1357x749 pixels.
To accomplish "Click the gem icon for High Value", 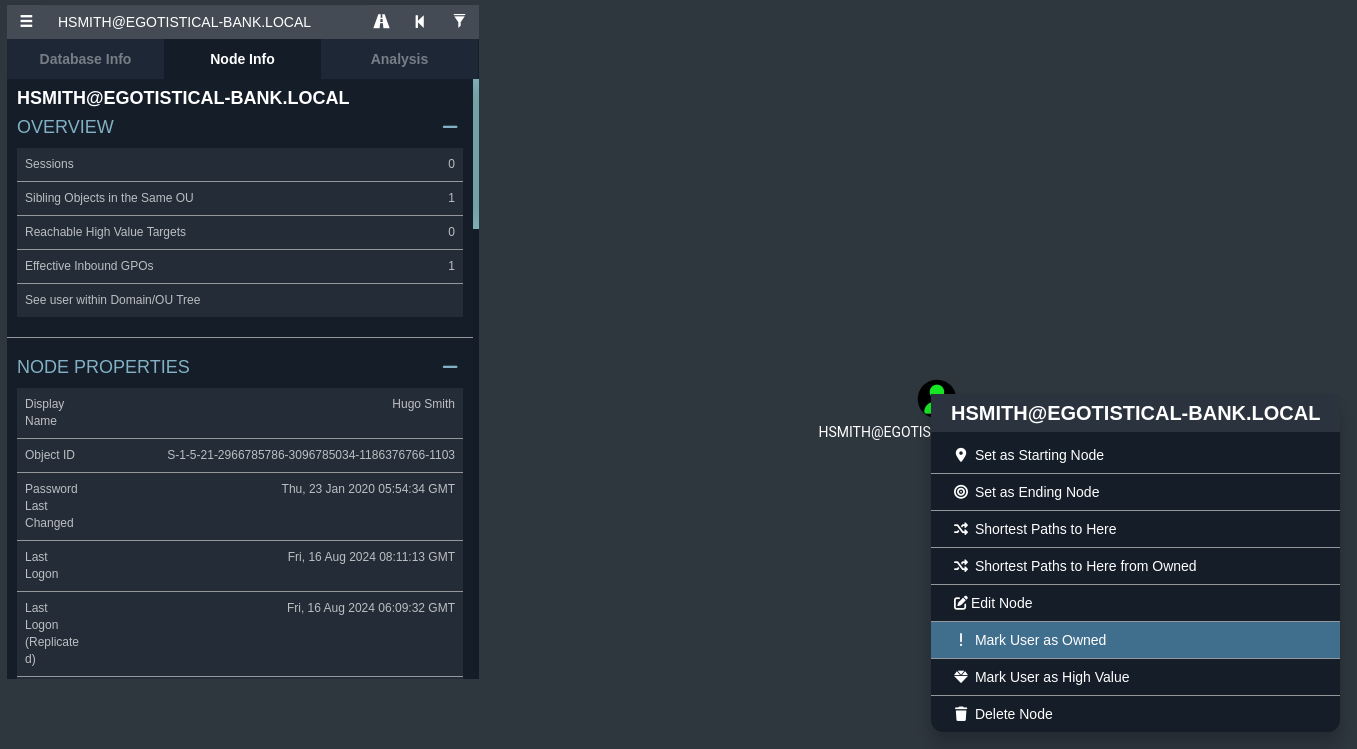I will (961, 677).
